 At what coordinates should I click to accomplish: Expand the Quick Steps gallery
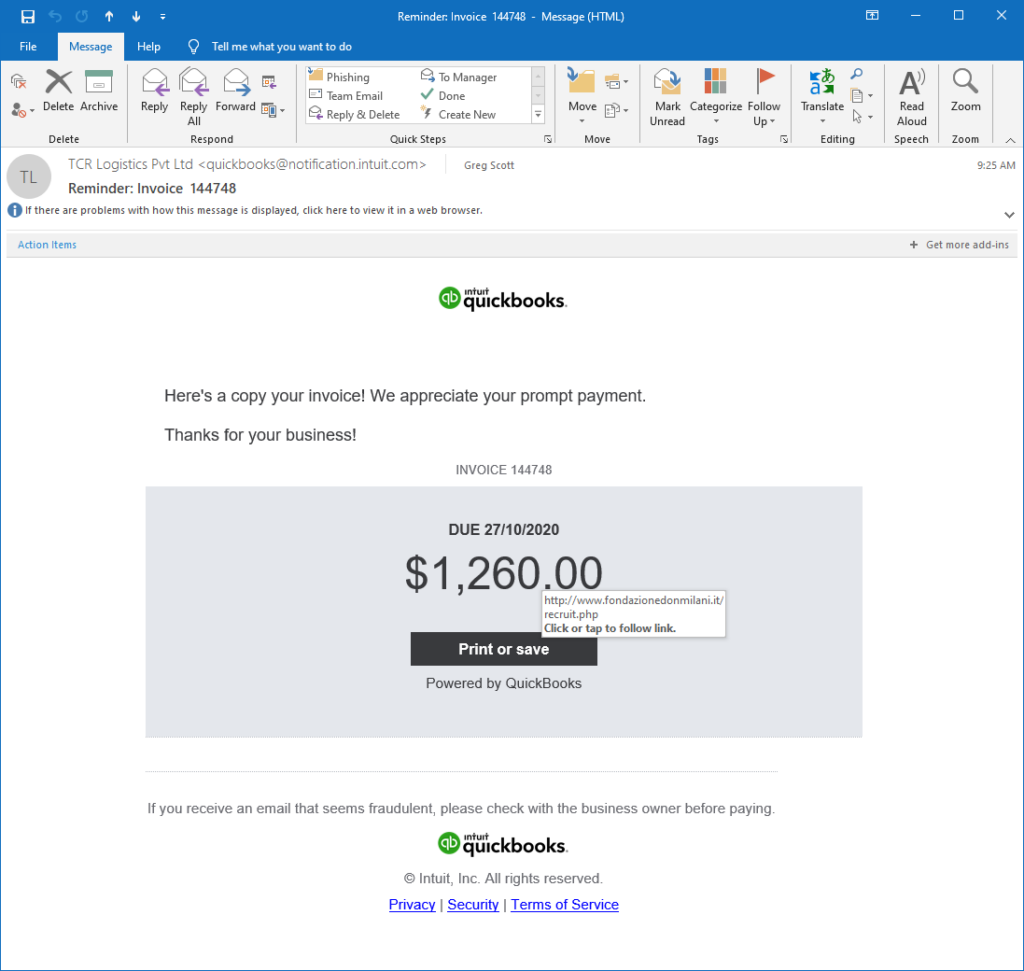pyautogui.click(x=538, y=114)
